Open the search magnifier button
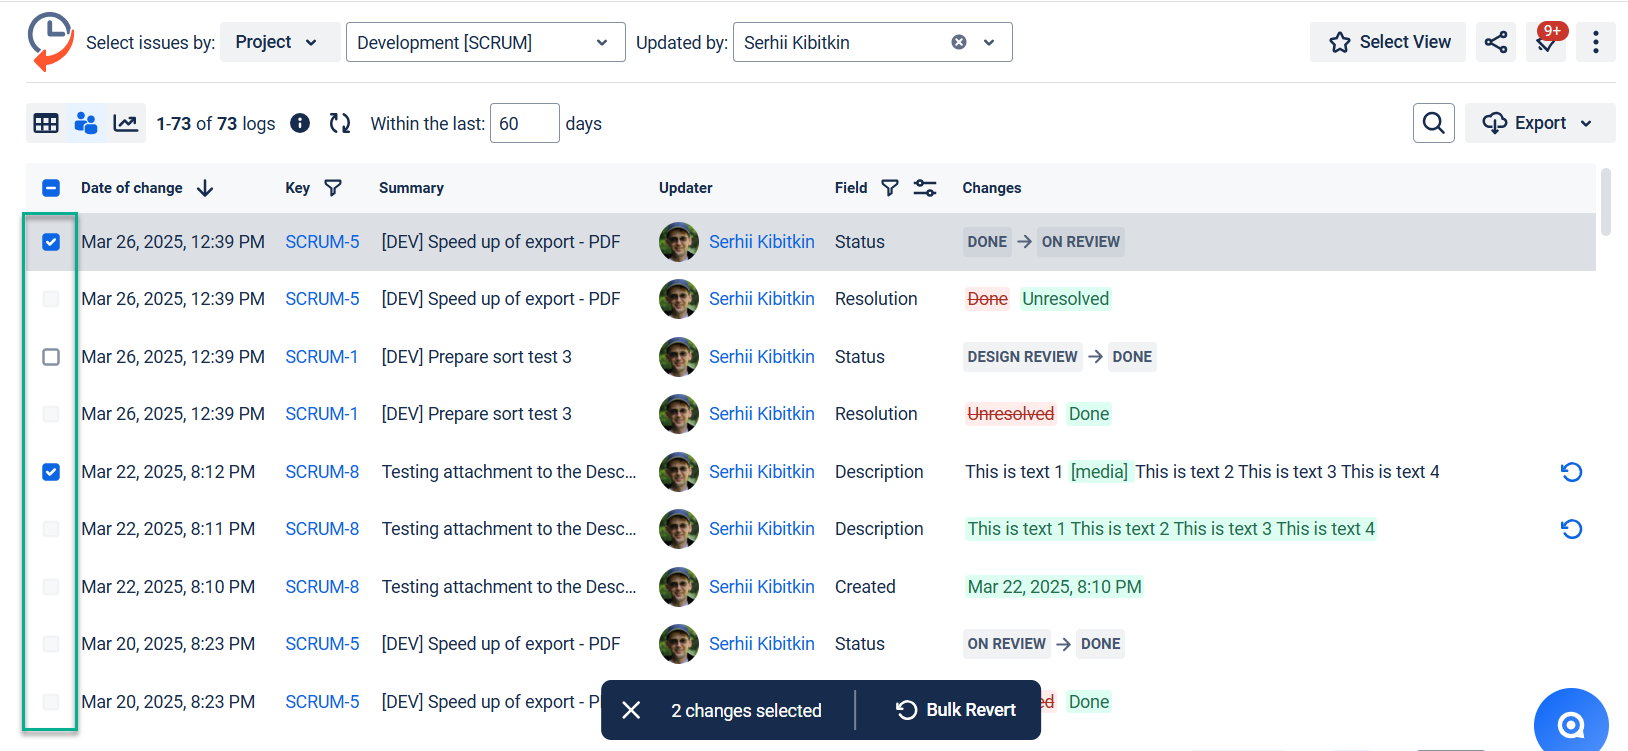 1433,123
